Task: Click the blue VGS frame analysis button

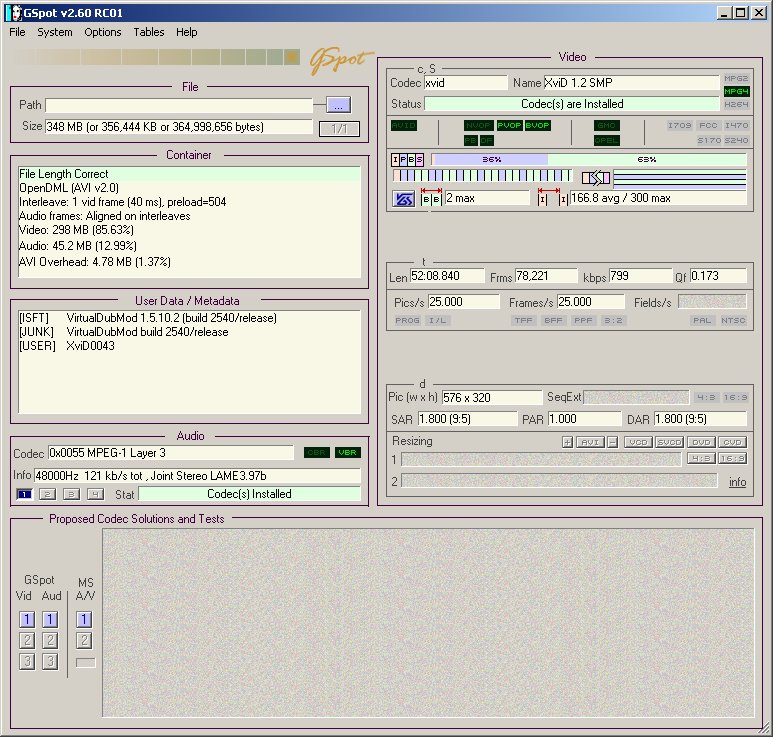Action: tap(404, 199)
